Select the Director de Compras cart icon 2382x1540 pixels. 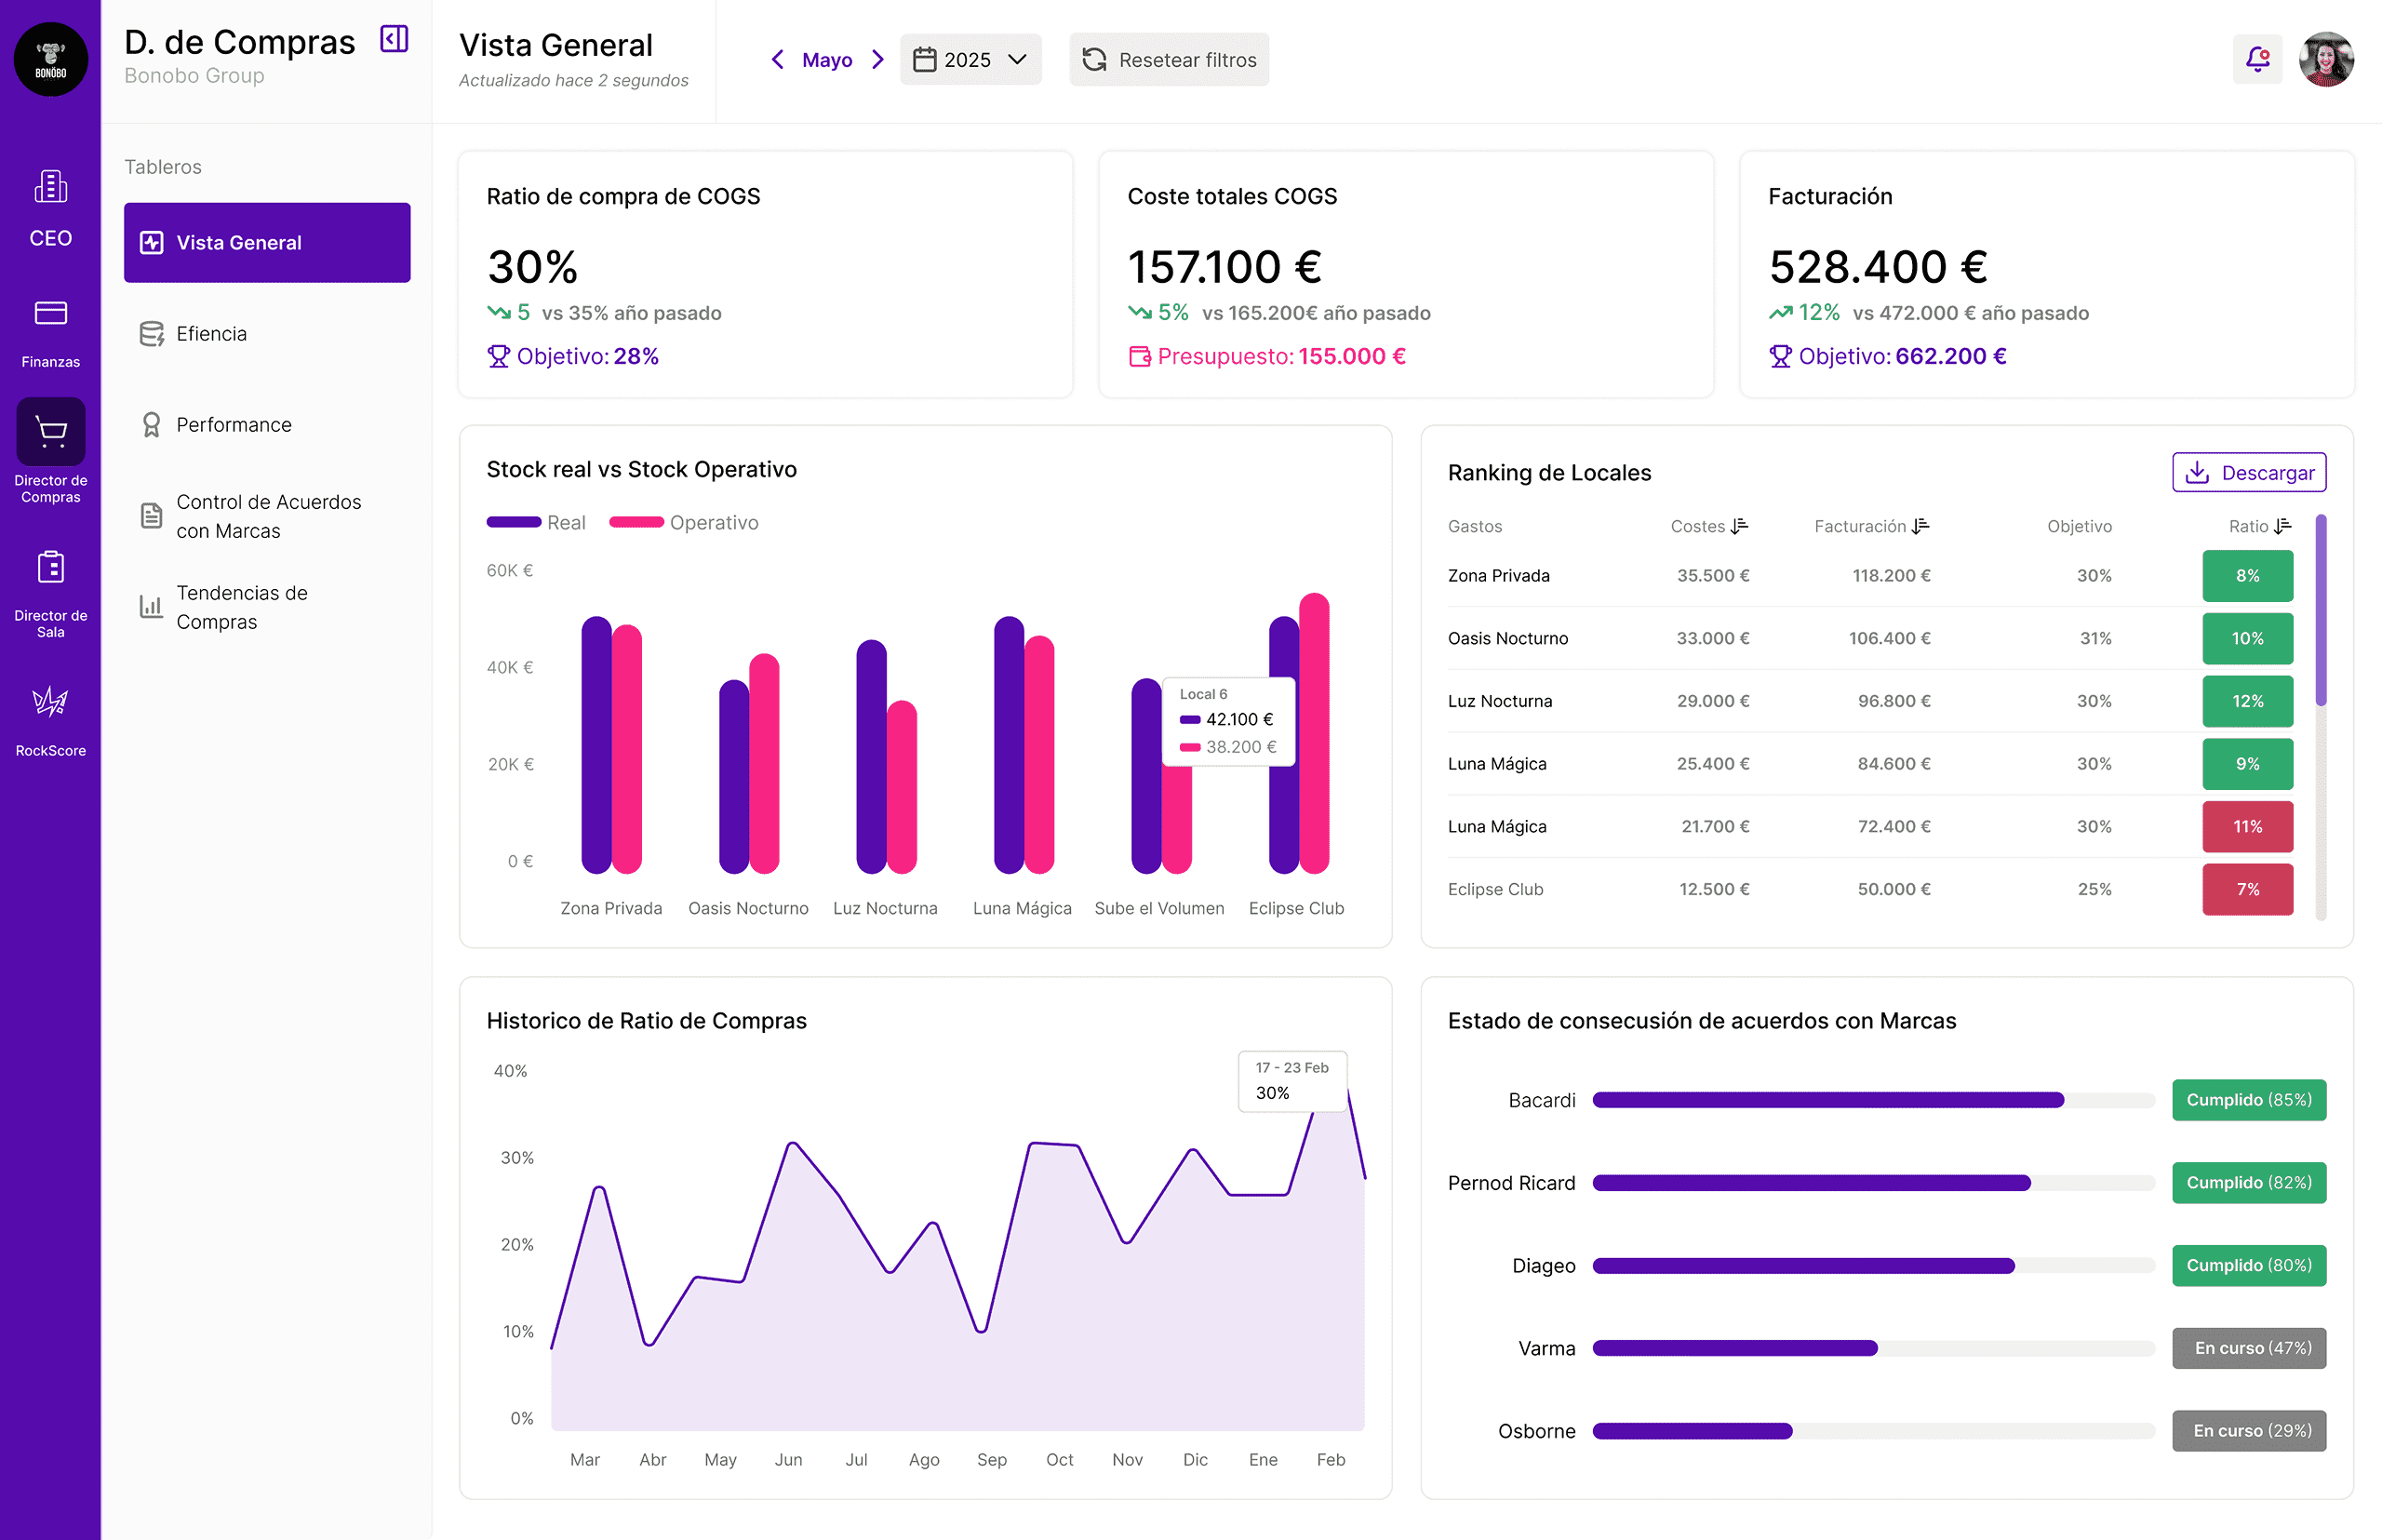[x=50, y=431]
